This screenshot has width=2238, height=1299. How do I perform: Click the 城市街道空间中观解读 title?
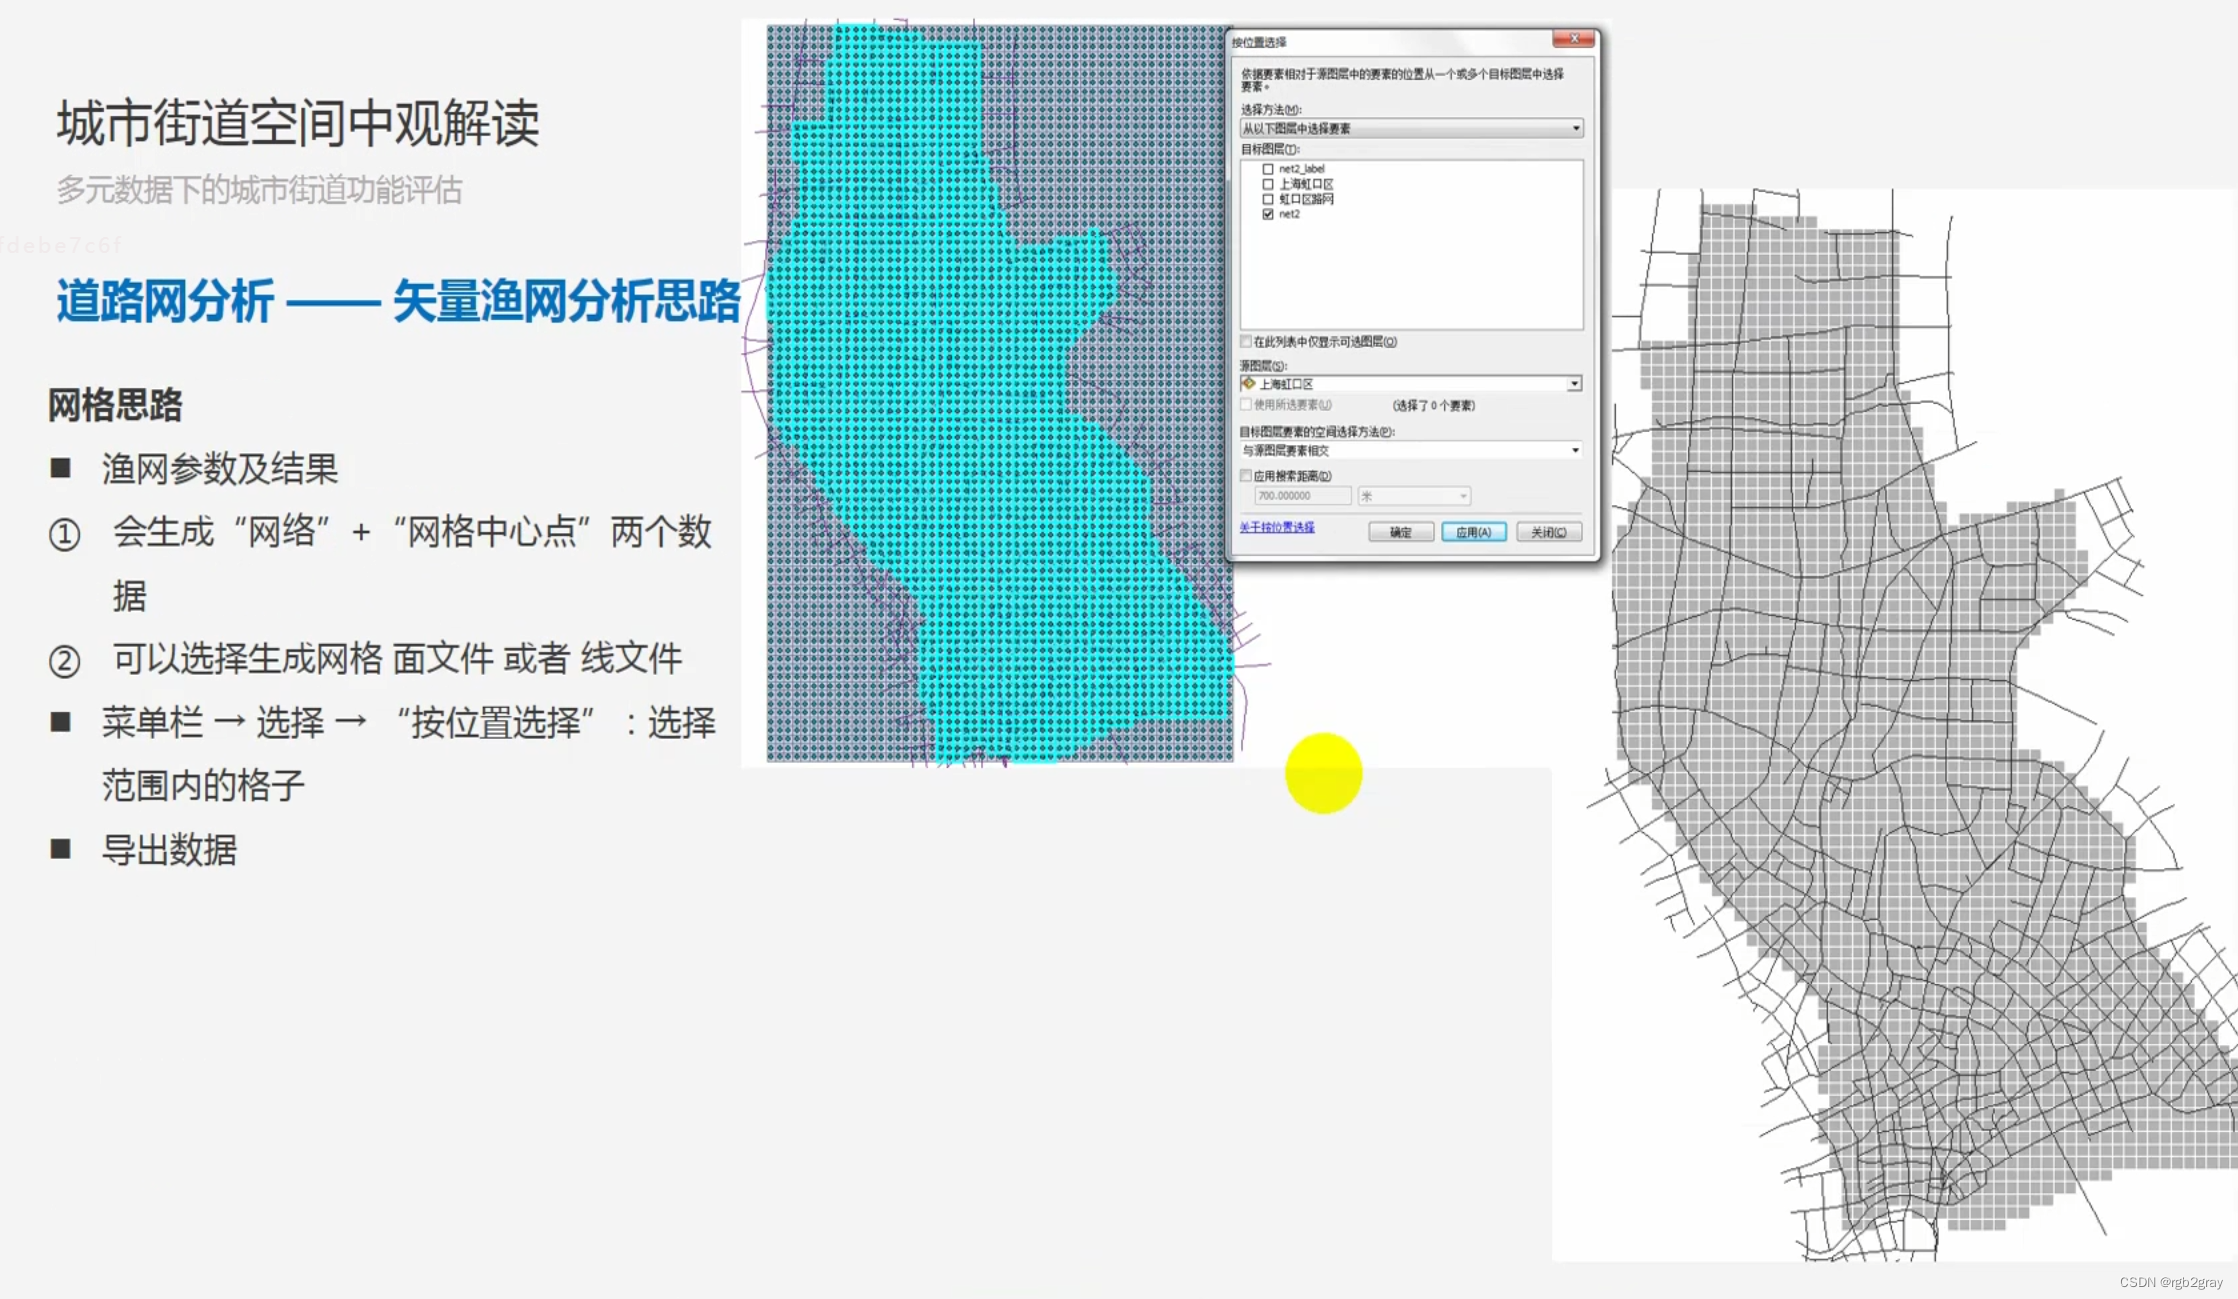298,123
